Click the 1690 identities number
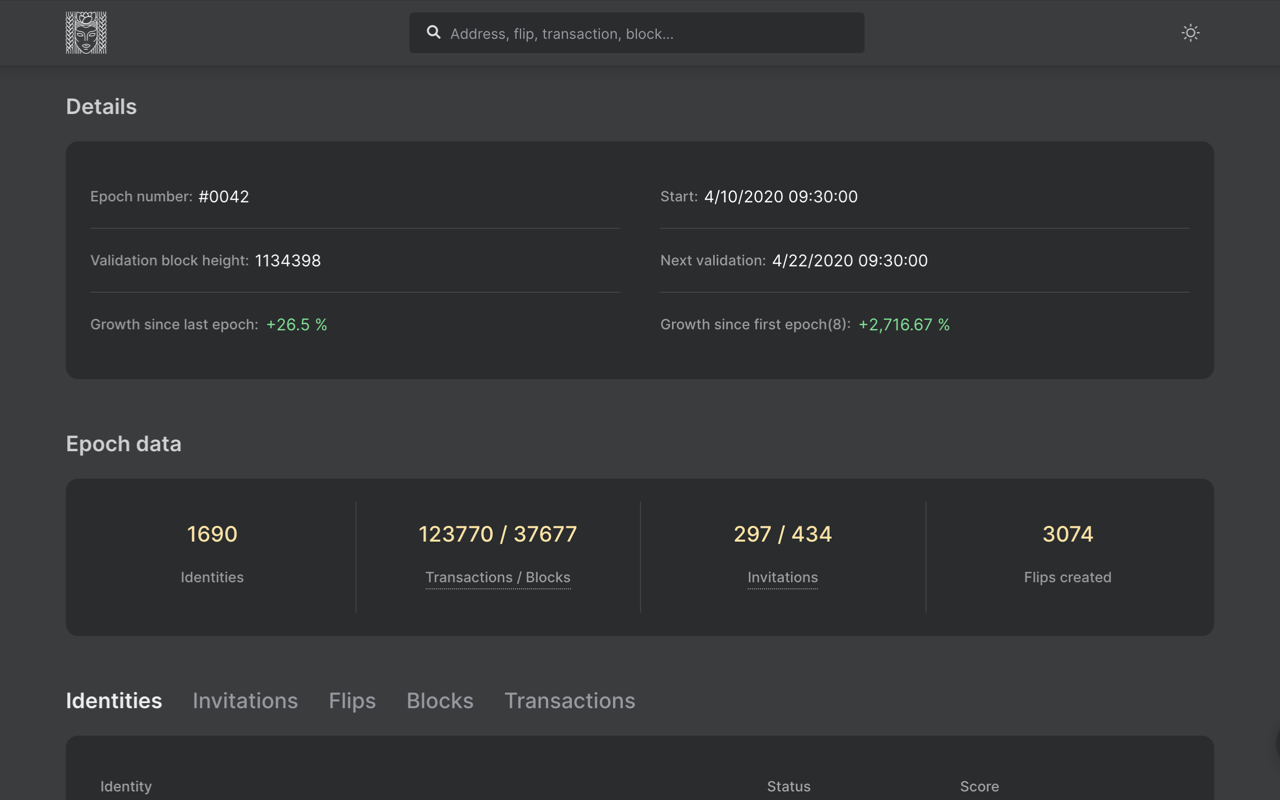1280x800 pixels. pyautogui.click(x=212, y=534)
